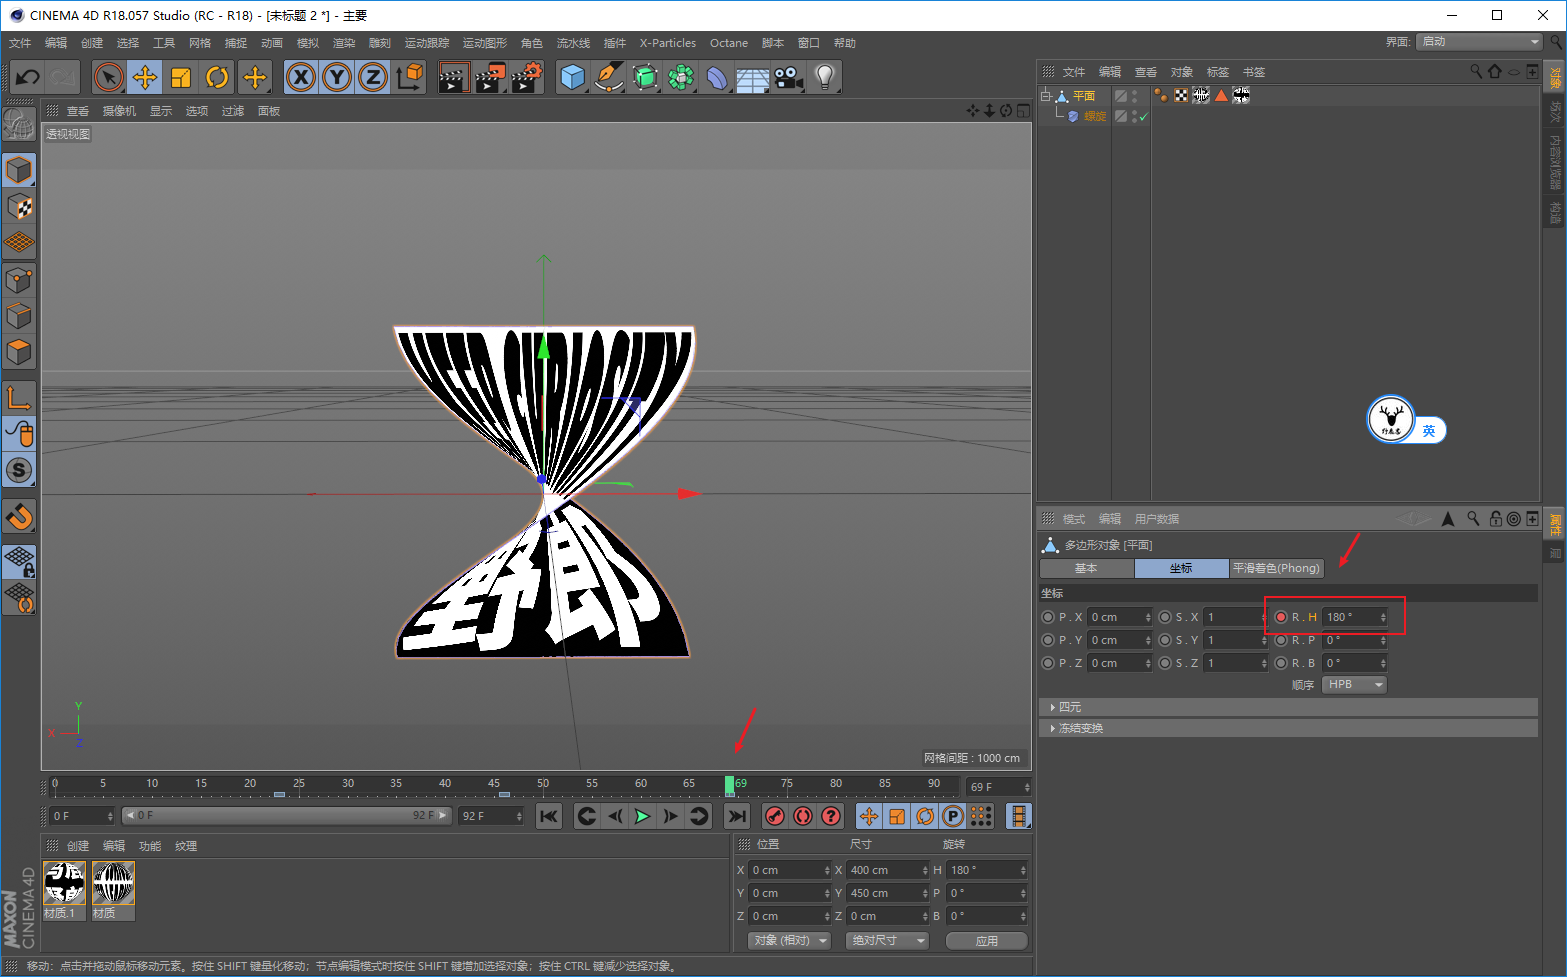The image size is (1567, 977).
Task: Toggle X axis lock
Action: pyautogui.click(x=301, y=77)
